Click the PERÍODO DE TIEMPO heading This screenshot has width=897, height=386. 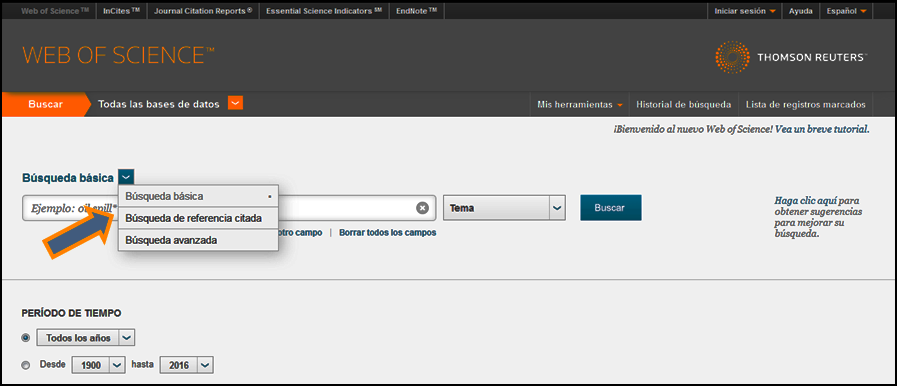(72, 313)
